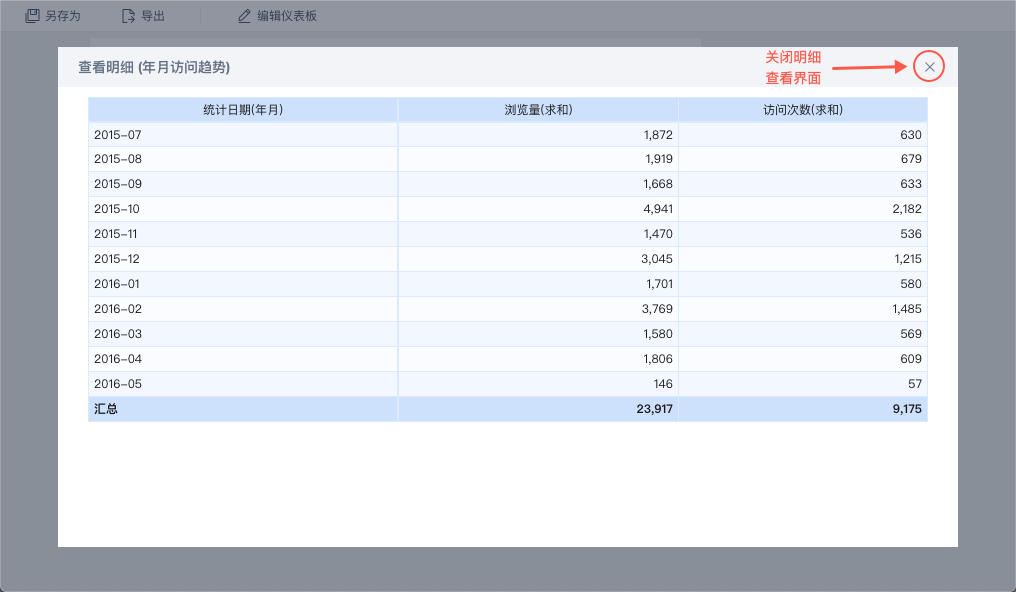This screenshot has height=592, width=1016.
Task: Click the page views value 1,919
Action: (x=658, y=159)
